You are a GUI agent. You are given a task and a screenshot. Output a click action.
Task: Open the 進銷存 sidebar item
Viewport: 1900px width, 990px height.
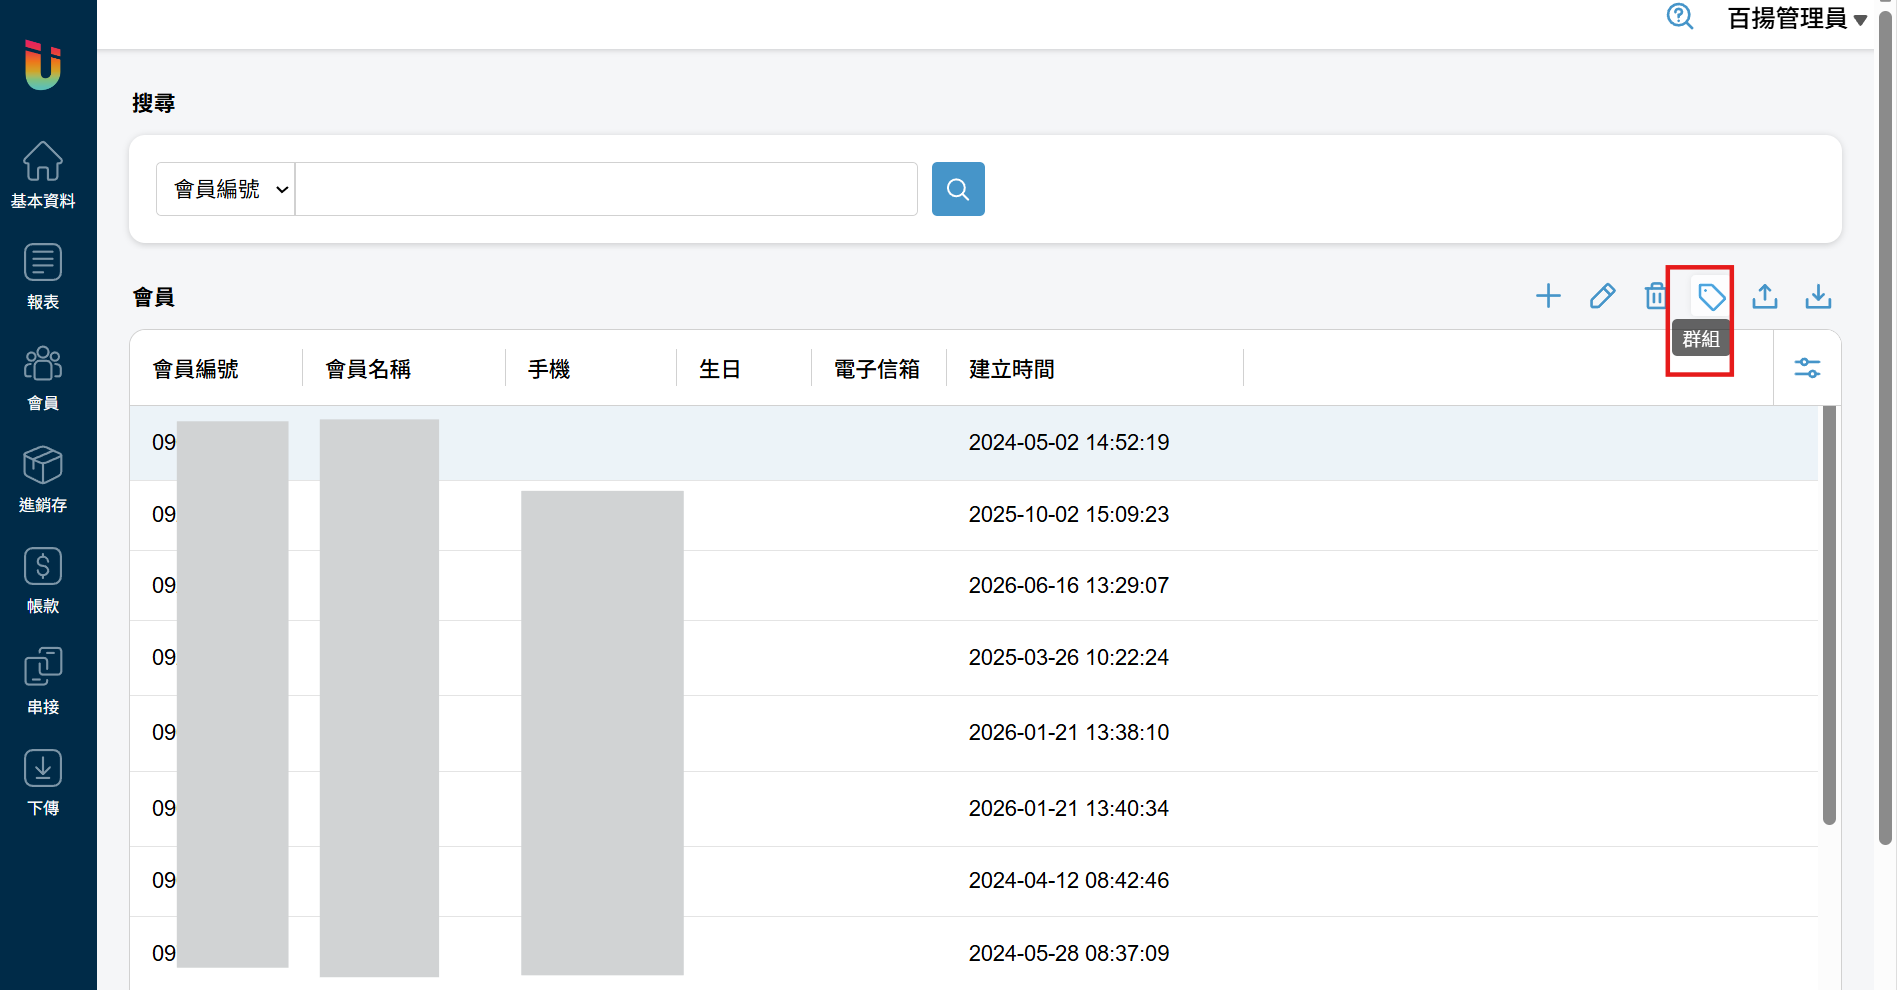click(x=43, y=480)
